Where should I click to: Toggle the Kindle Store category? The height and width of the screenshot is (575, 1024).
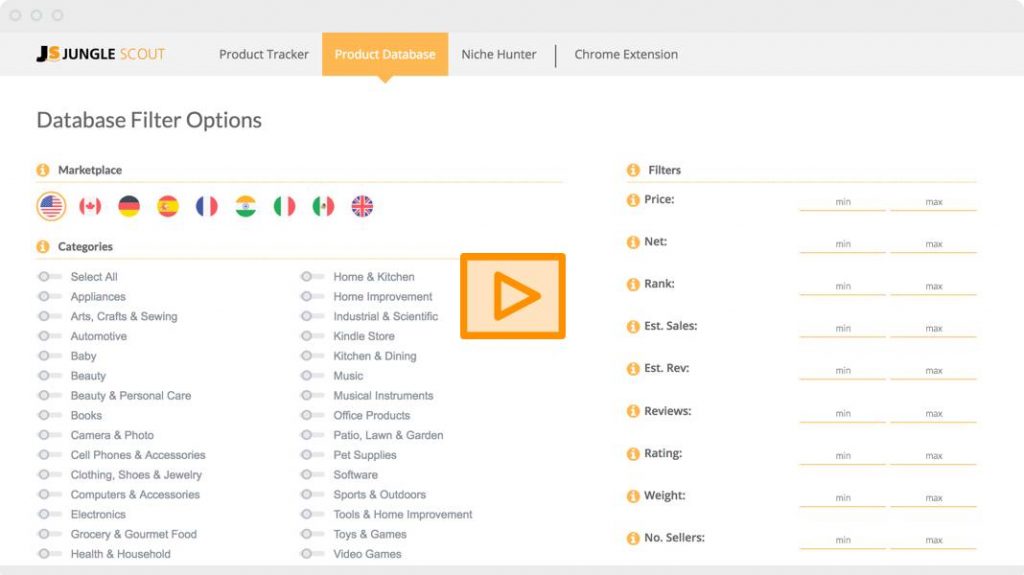(312, 336)
